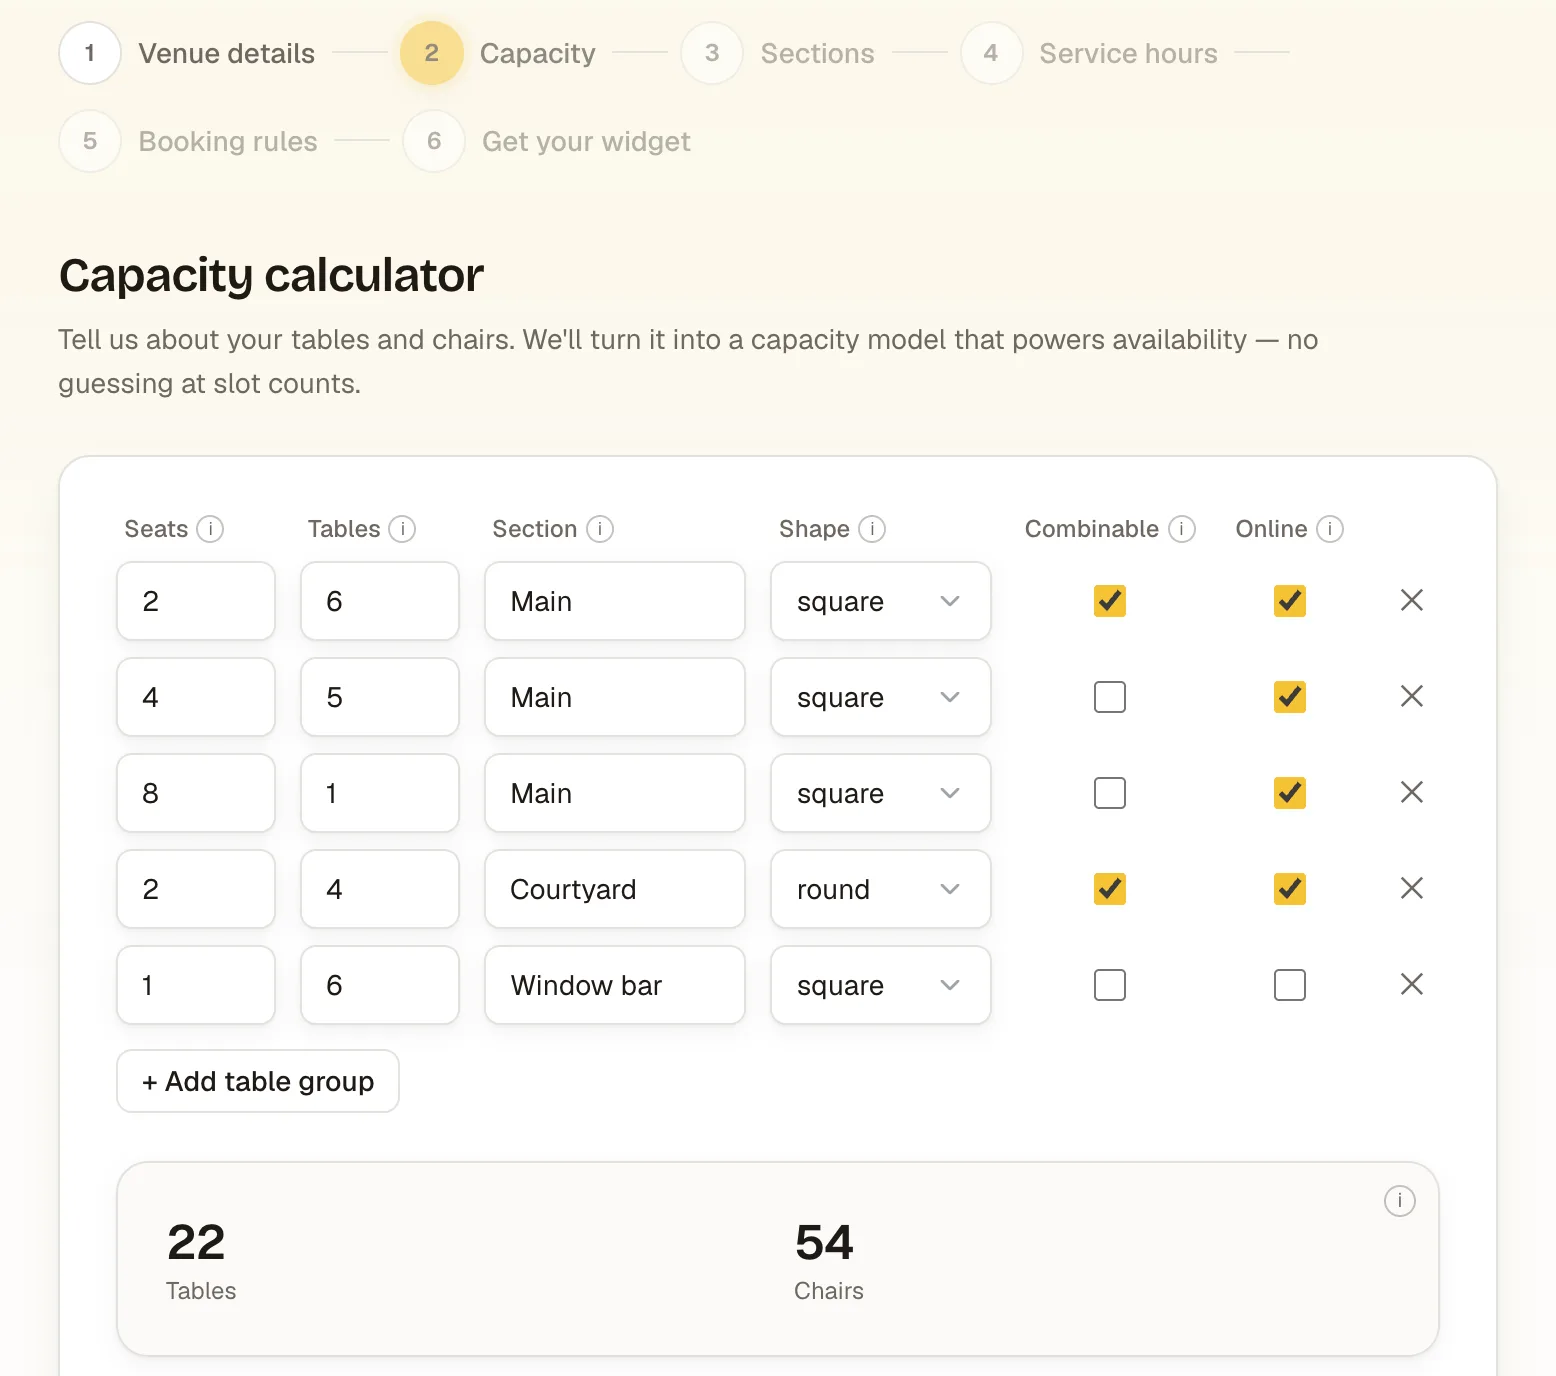Remove the 2-seat Main table group
This screenshot has height=1376, width=1556.
click(1412, 600)
